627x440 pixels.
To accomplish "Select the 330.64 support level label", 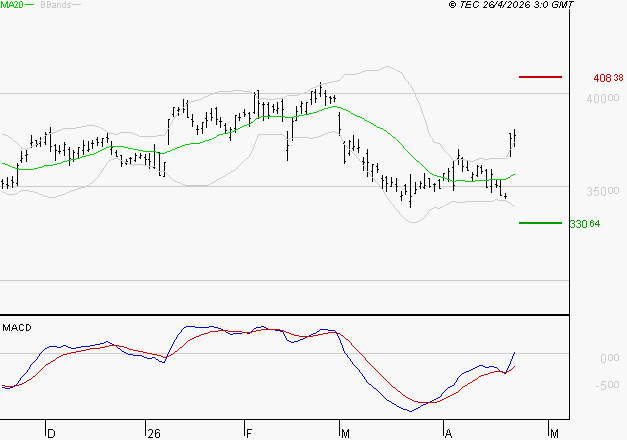I will [x=585, y=224].
